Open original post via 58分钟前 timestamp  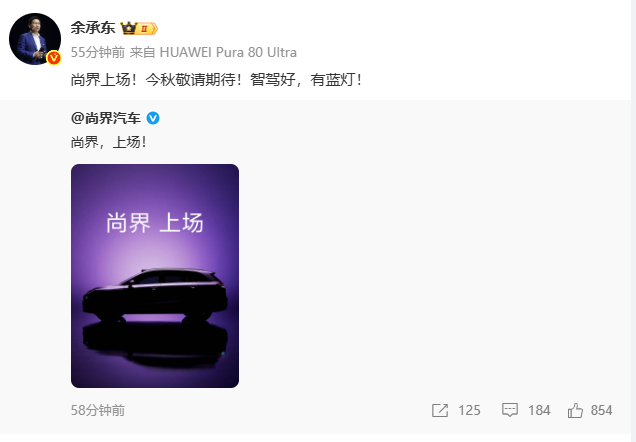tap(98, 410)
